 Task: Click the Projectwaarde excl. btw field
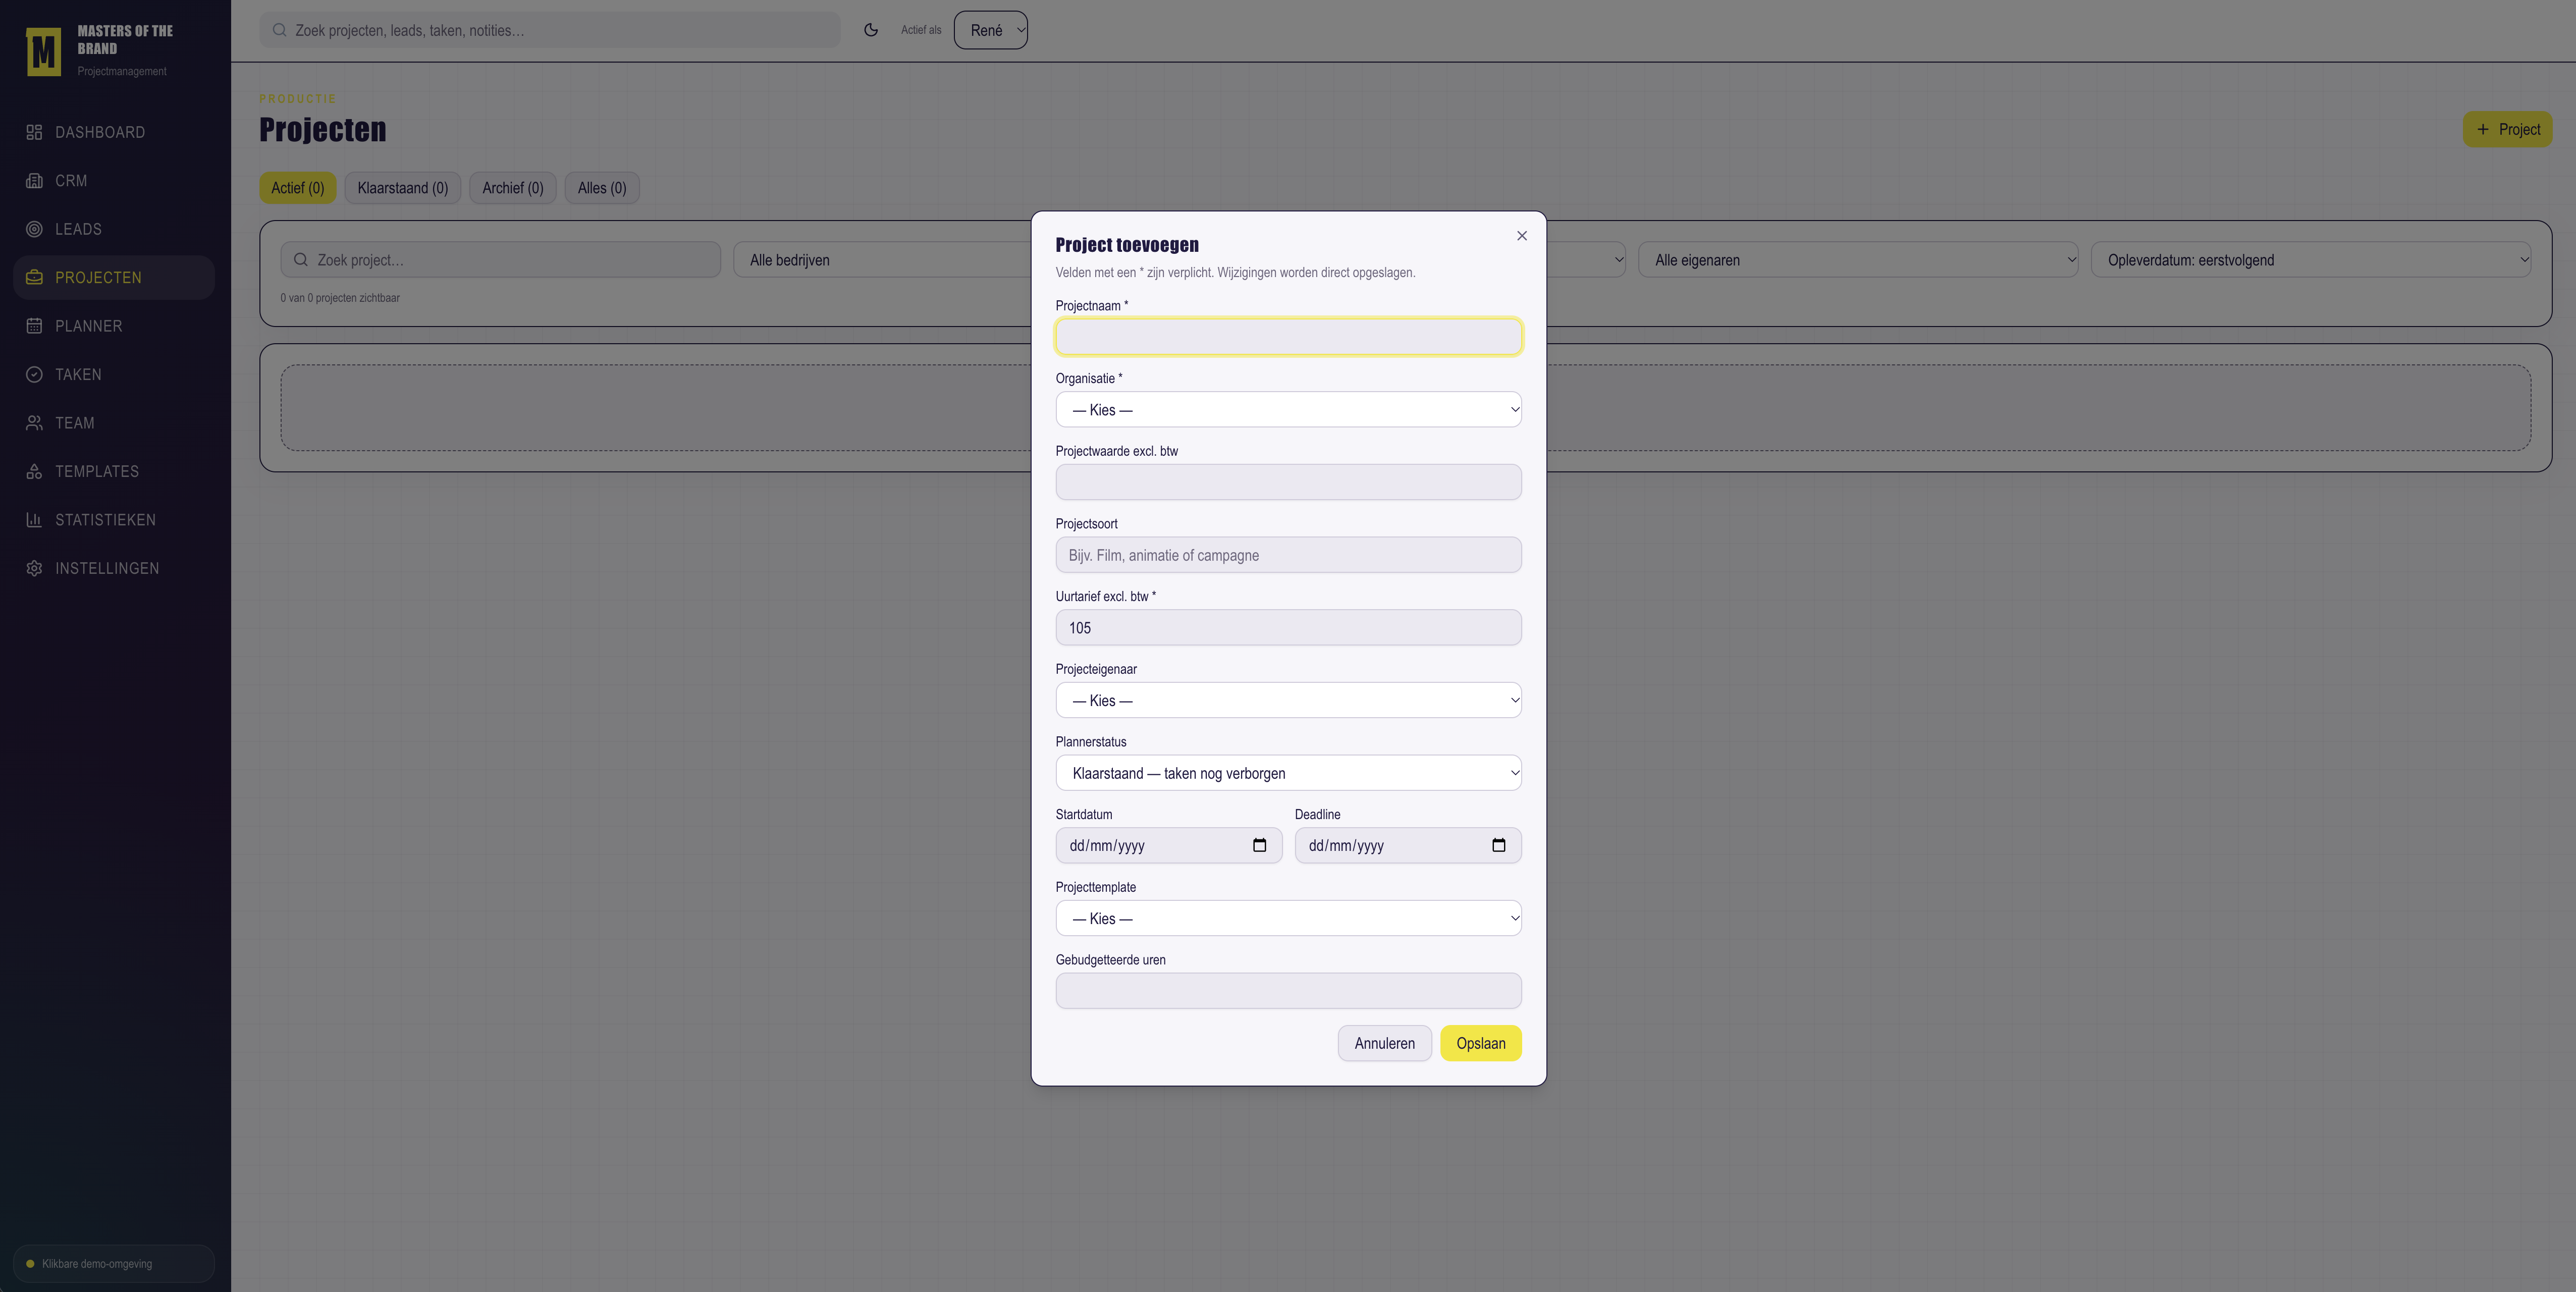(x=1288, y=483)
